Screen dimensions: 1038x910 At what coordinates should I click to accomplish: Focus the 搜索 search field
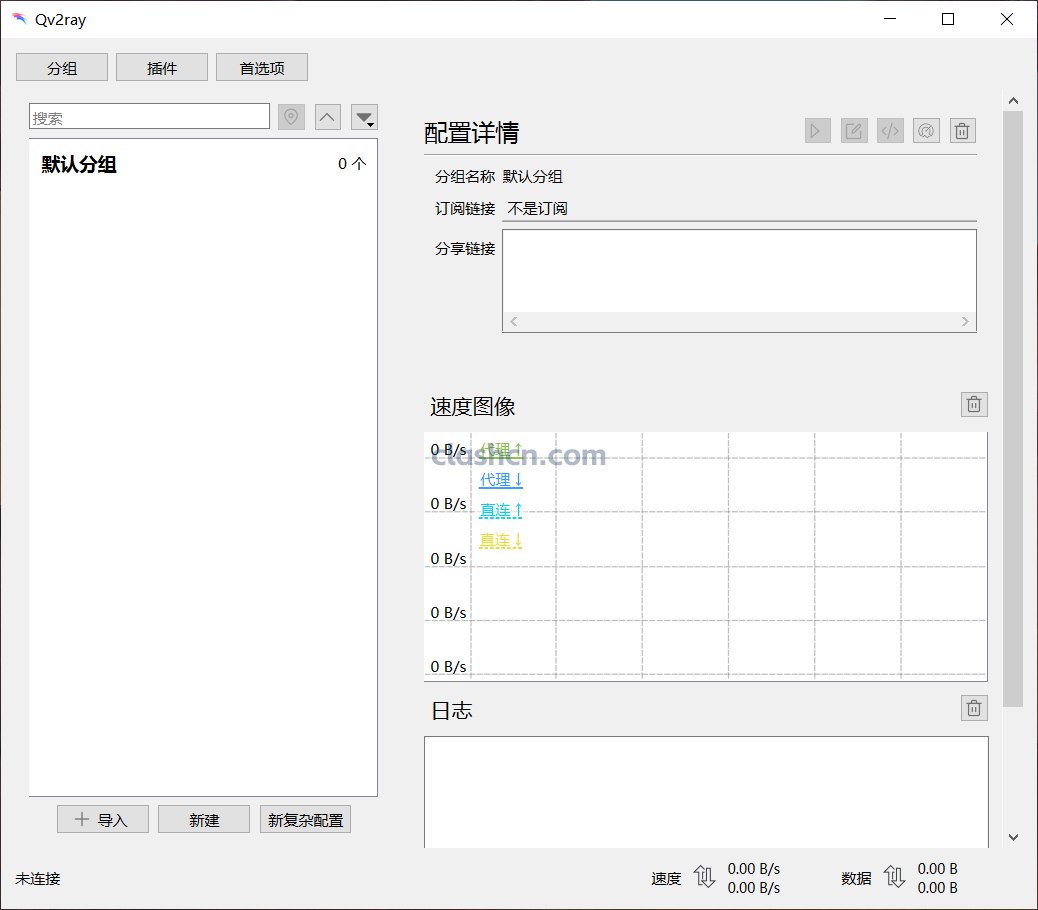coord(150,116)
